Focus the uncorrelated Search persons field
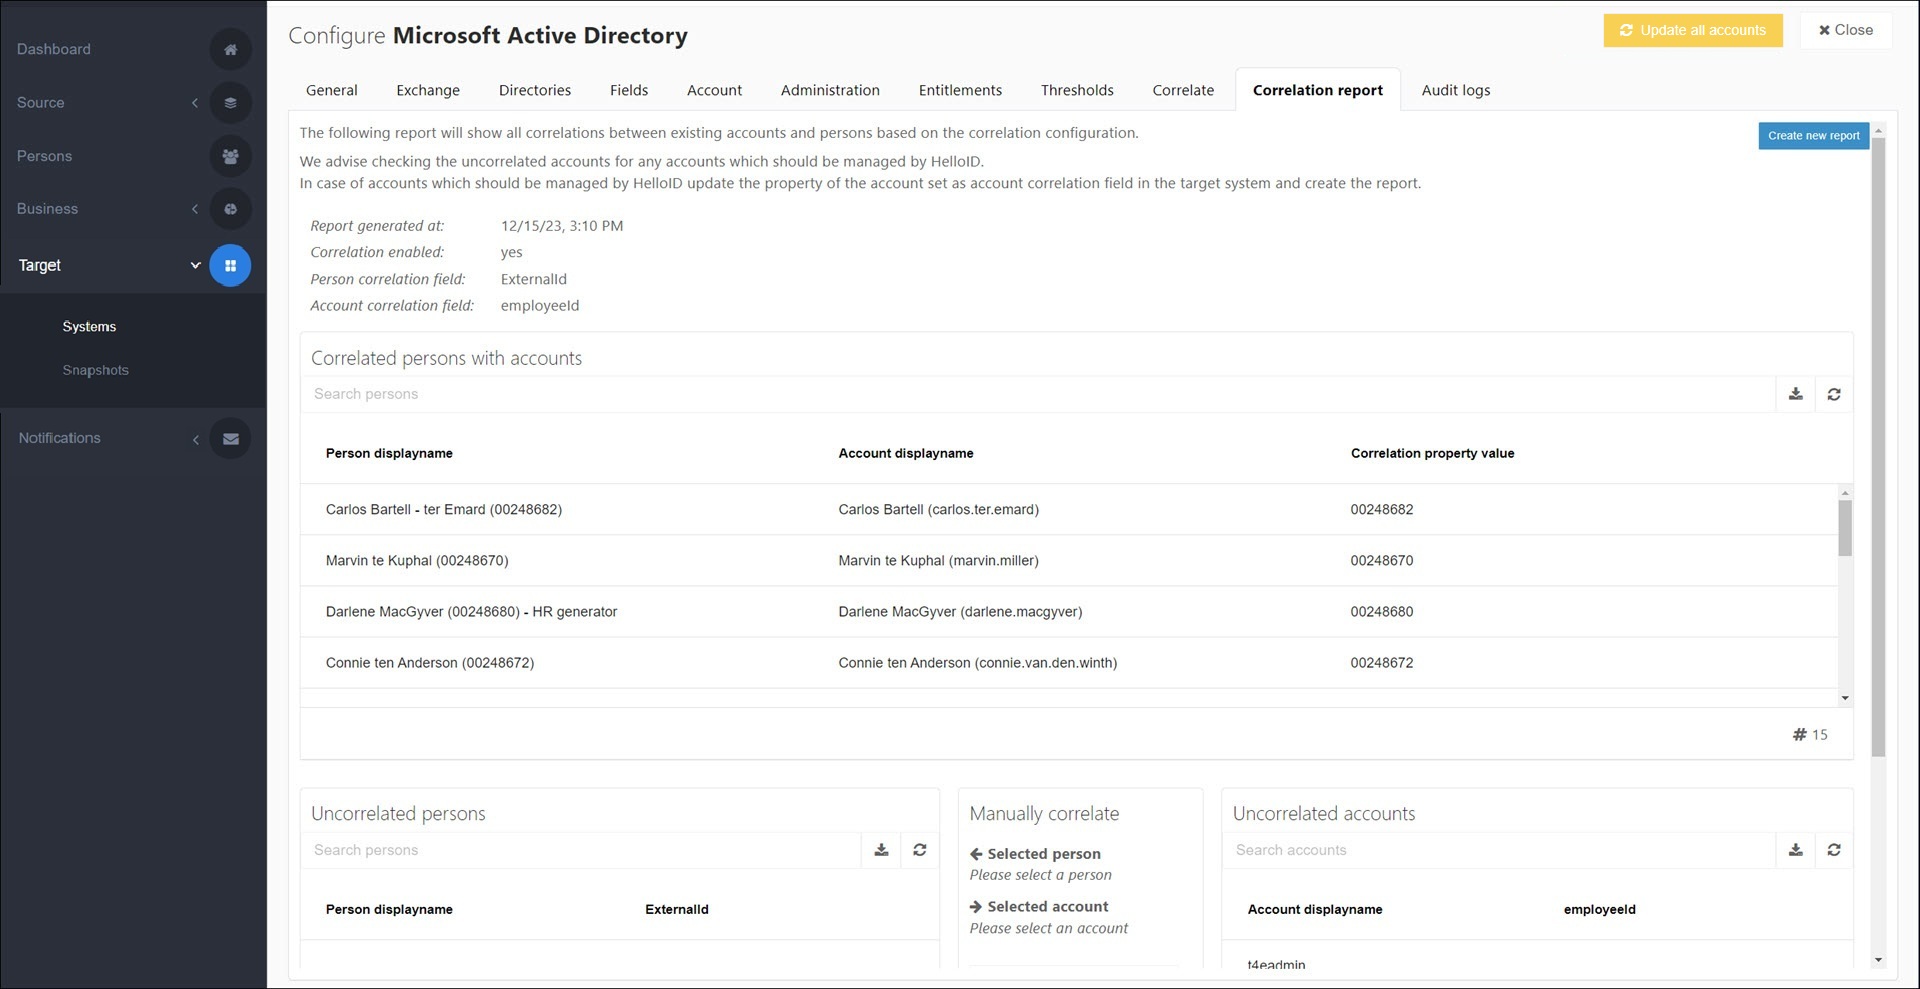The height and width of the screenshot is (989, 1920). click(x=581, y=850)
